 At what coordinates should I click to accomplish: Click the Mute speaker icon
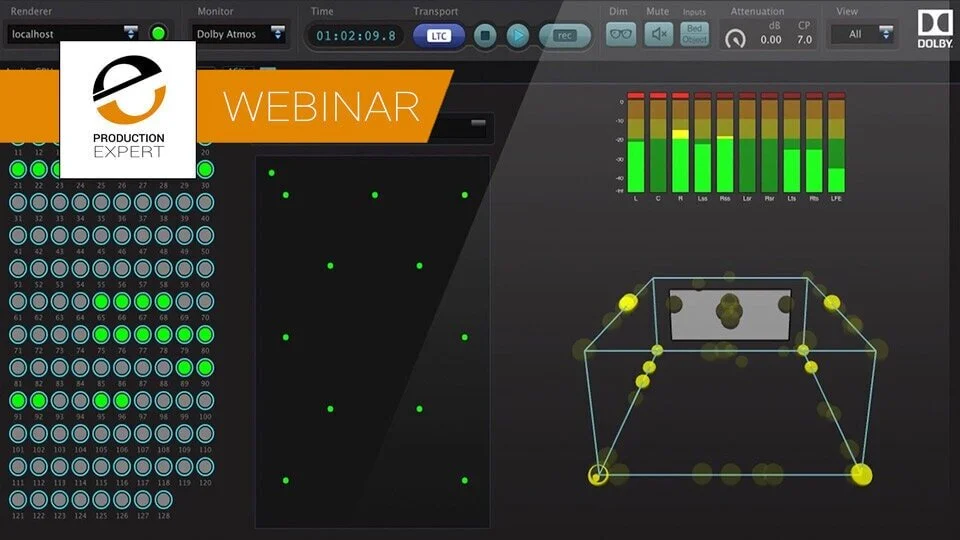(x=658, y=34)
